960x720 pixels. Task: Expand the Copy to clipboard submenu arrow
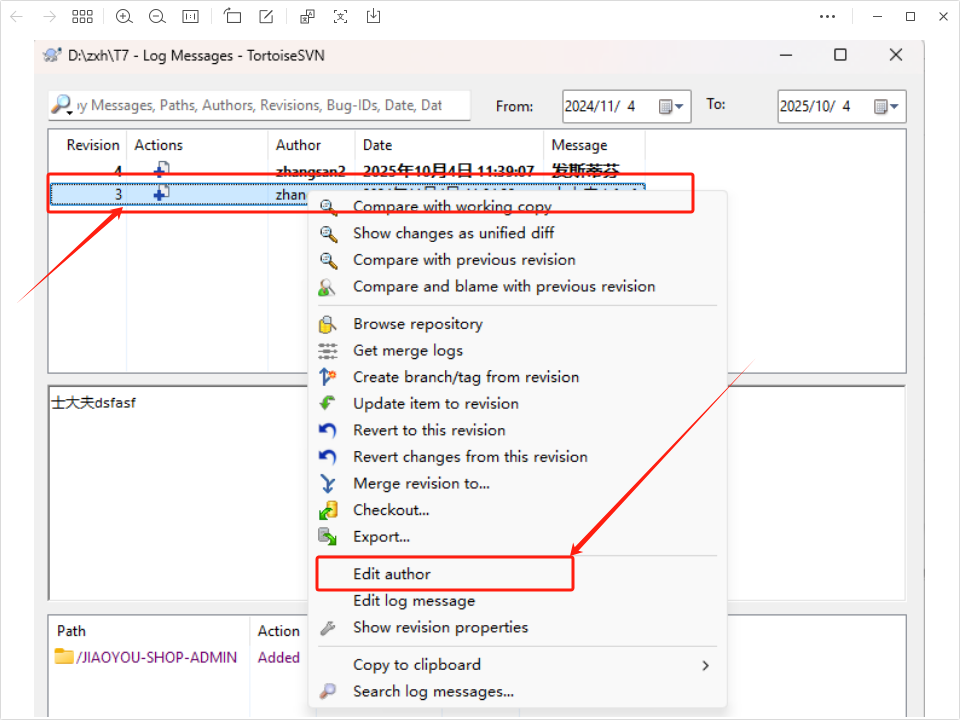pyautogui.click(x=706, y=666)
